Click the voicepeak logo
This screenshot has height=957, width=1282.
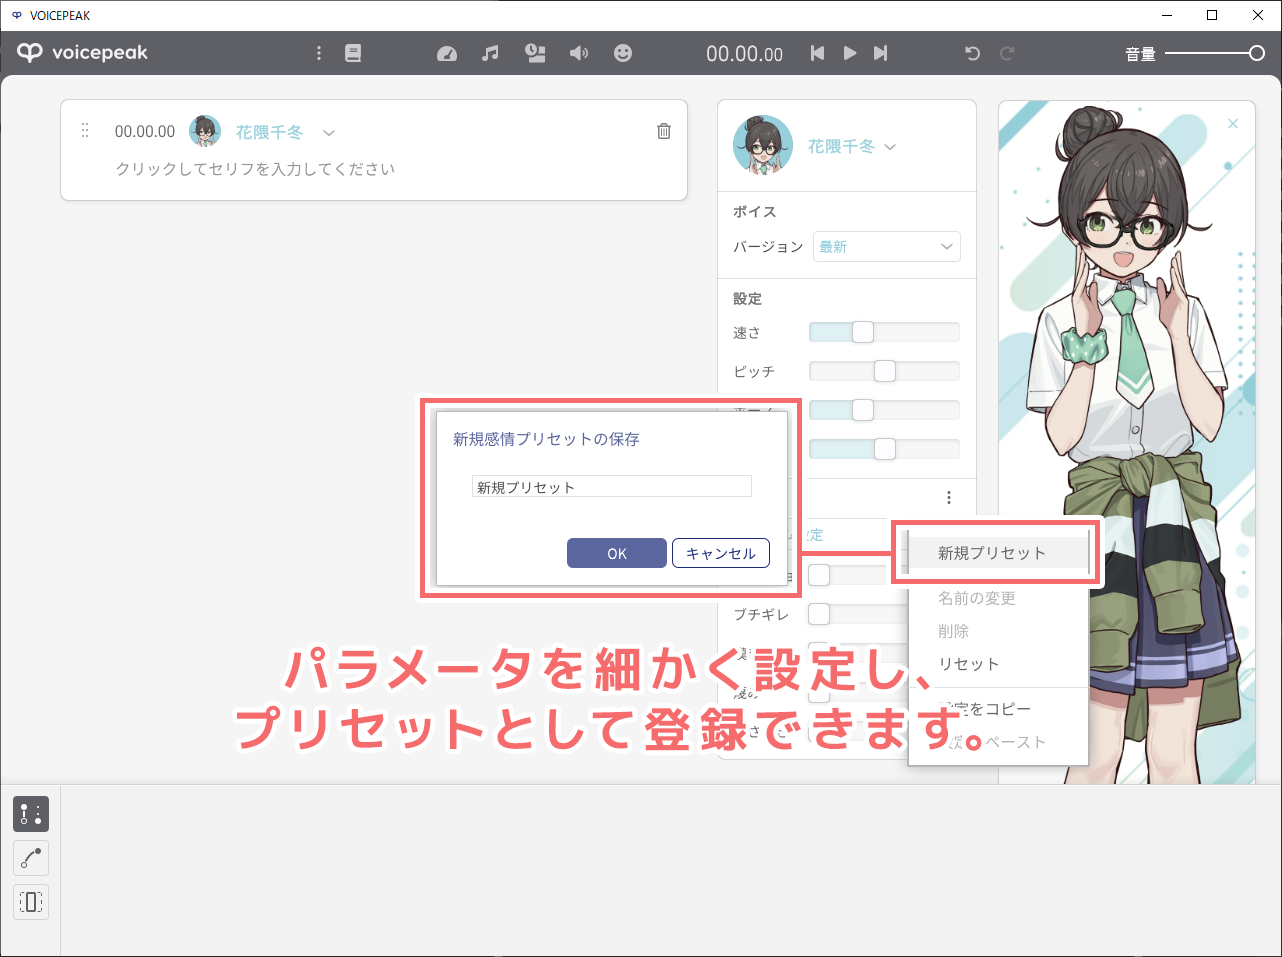pyautogui.click(x=82, y=53)
